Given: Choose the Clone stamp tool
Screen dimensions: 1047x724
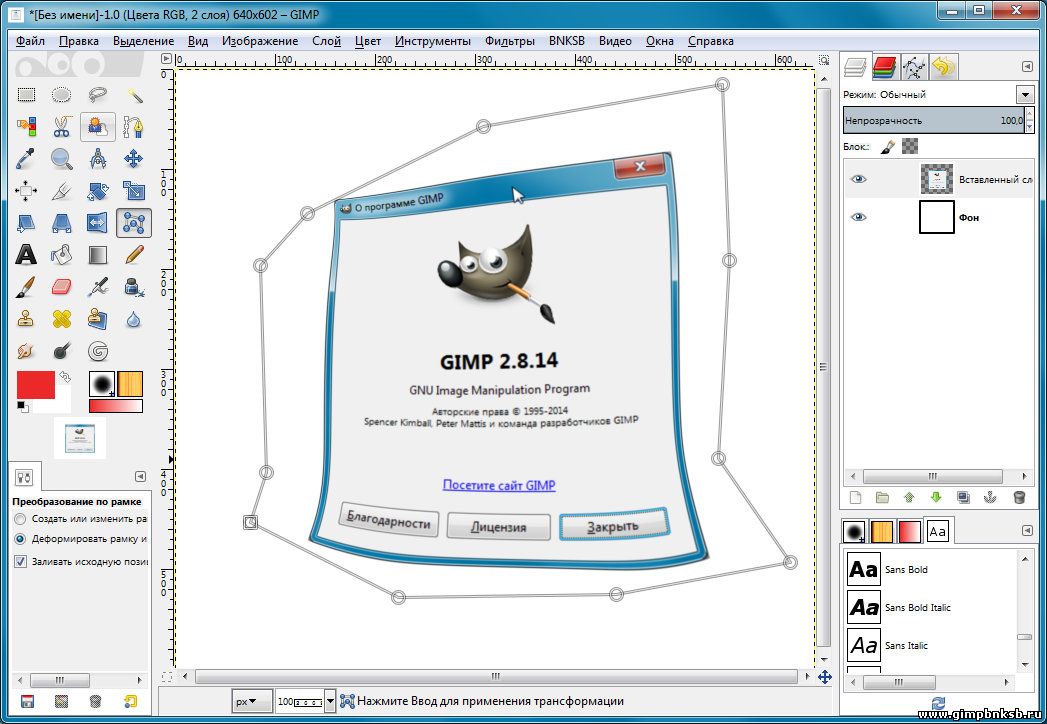Looking at the screenshot, I should tap(26, 319).
